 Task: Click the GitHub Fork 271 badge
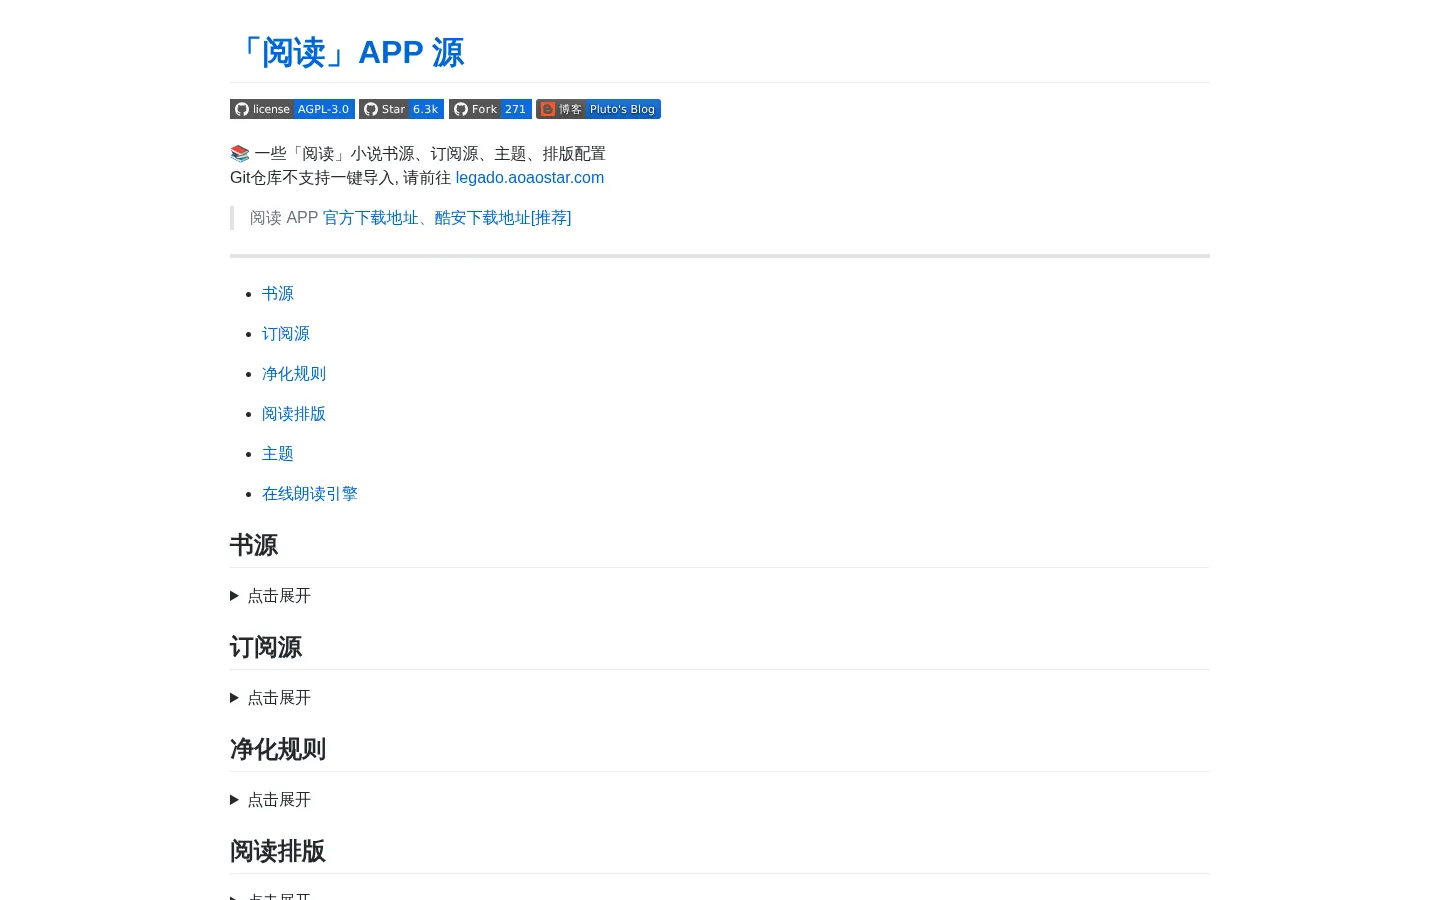490,109
